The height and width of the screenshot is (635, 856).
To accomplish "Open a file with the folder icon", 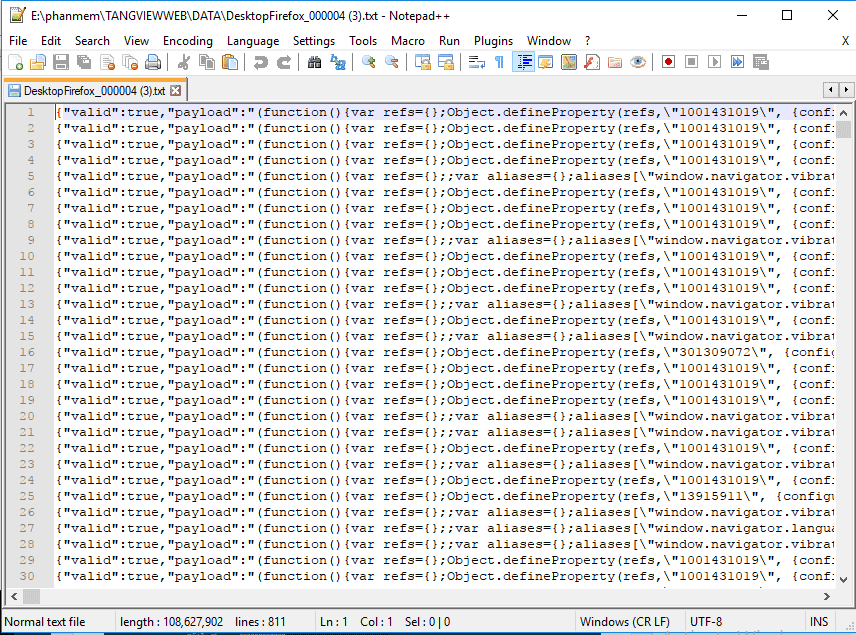I will point(38,63).
